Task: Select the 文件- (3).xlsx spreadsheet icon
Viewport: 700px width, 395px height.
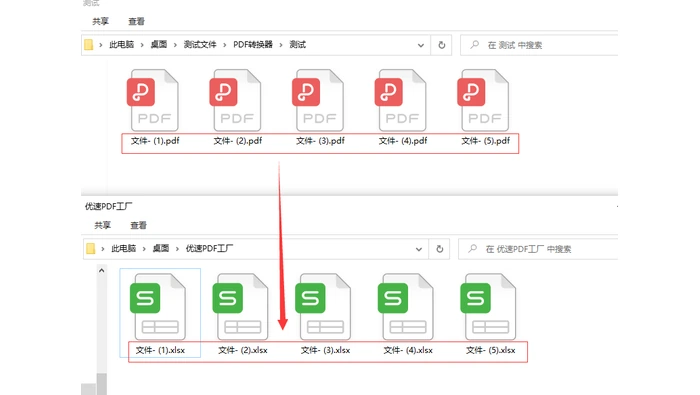Action: click(x=323, y=307)
